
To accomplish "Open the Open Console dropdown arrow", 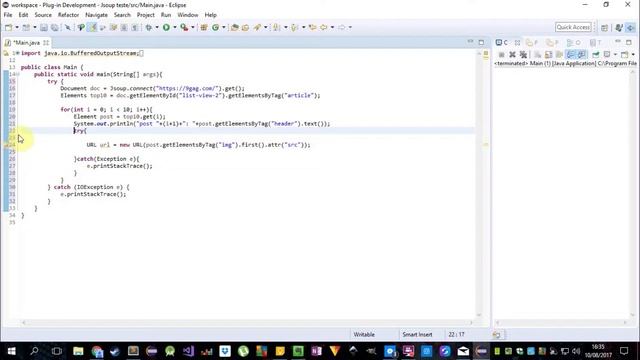I will click(x=633, y=54).
